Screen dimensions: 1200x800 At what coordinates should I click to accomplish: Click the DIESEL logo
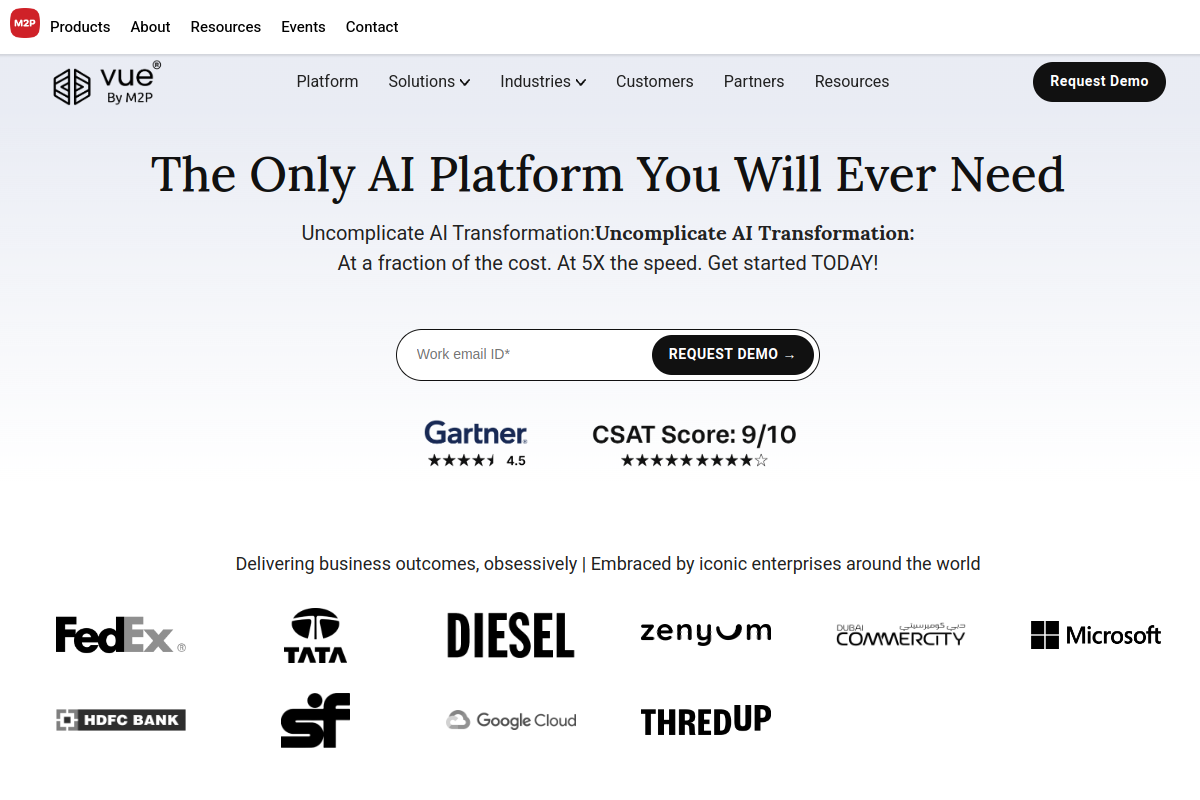[x=511, y=635]
